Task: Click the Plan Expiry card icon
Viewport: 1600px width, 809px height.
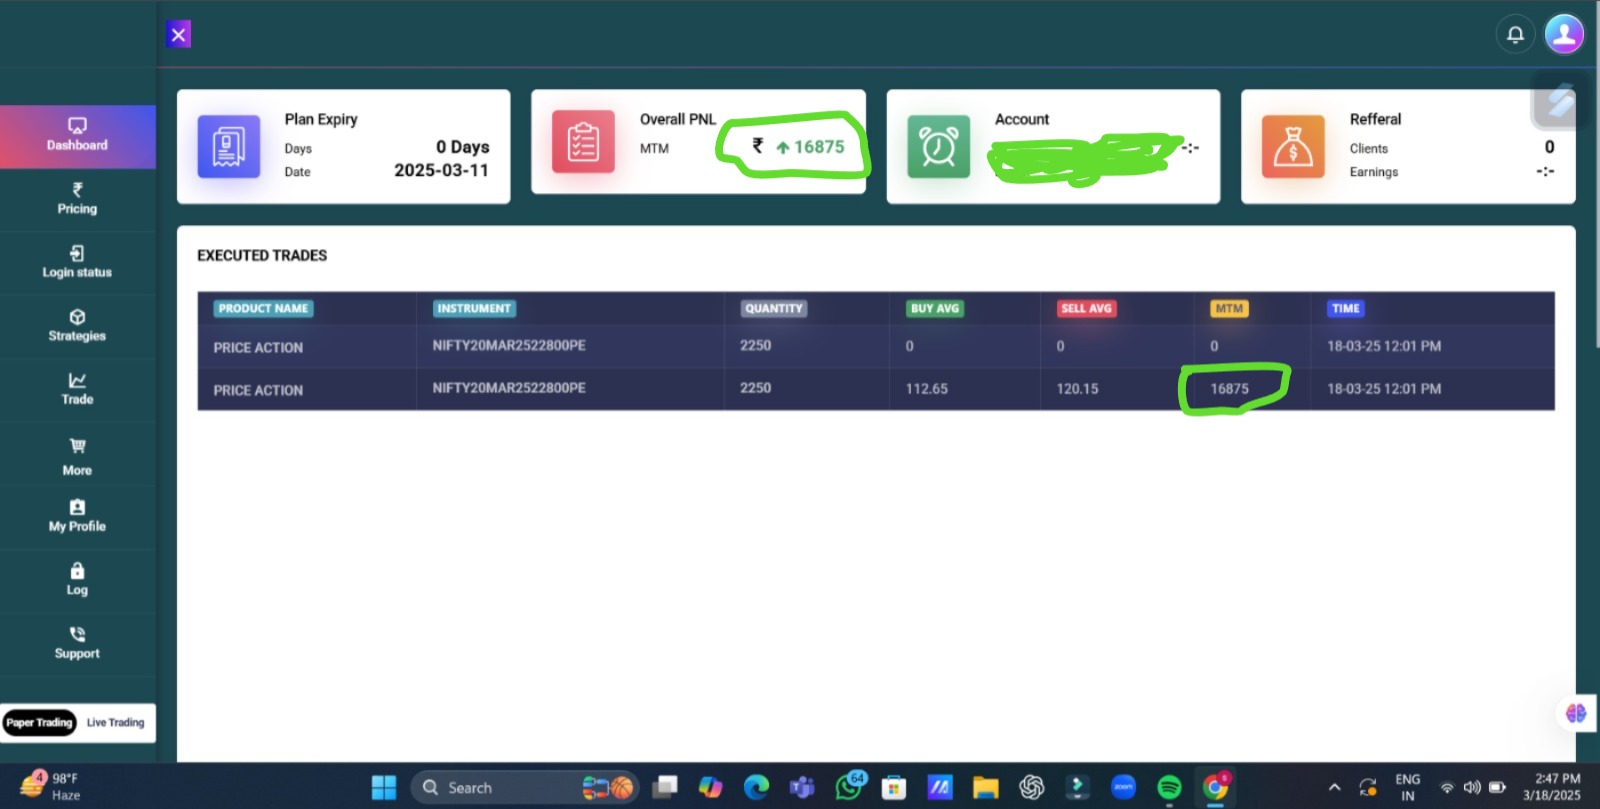Action: point(228,146)
